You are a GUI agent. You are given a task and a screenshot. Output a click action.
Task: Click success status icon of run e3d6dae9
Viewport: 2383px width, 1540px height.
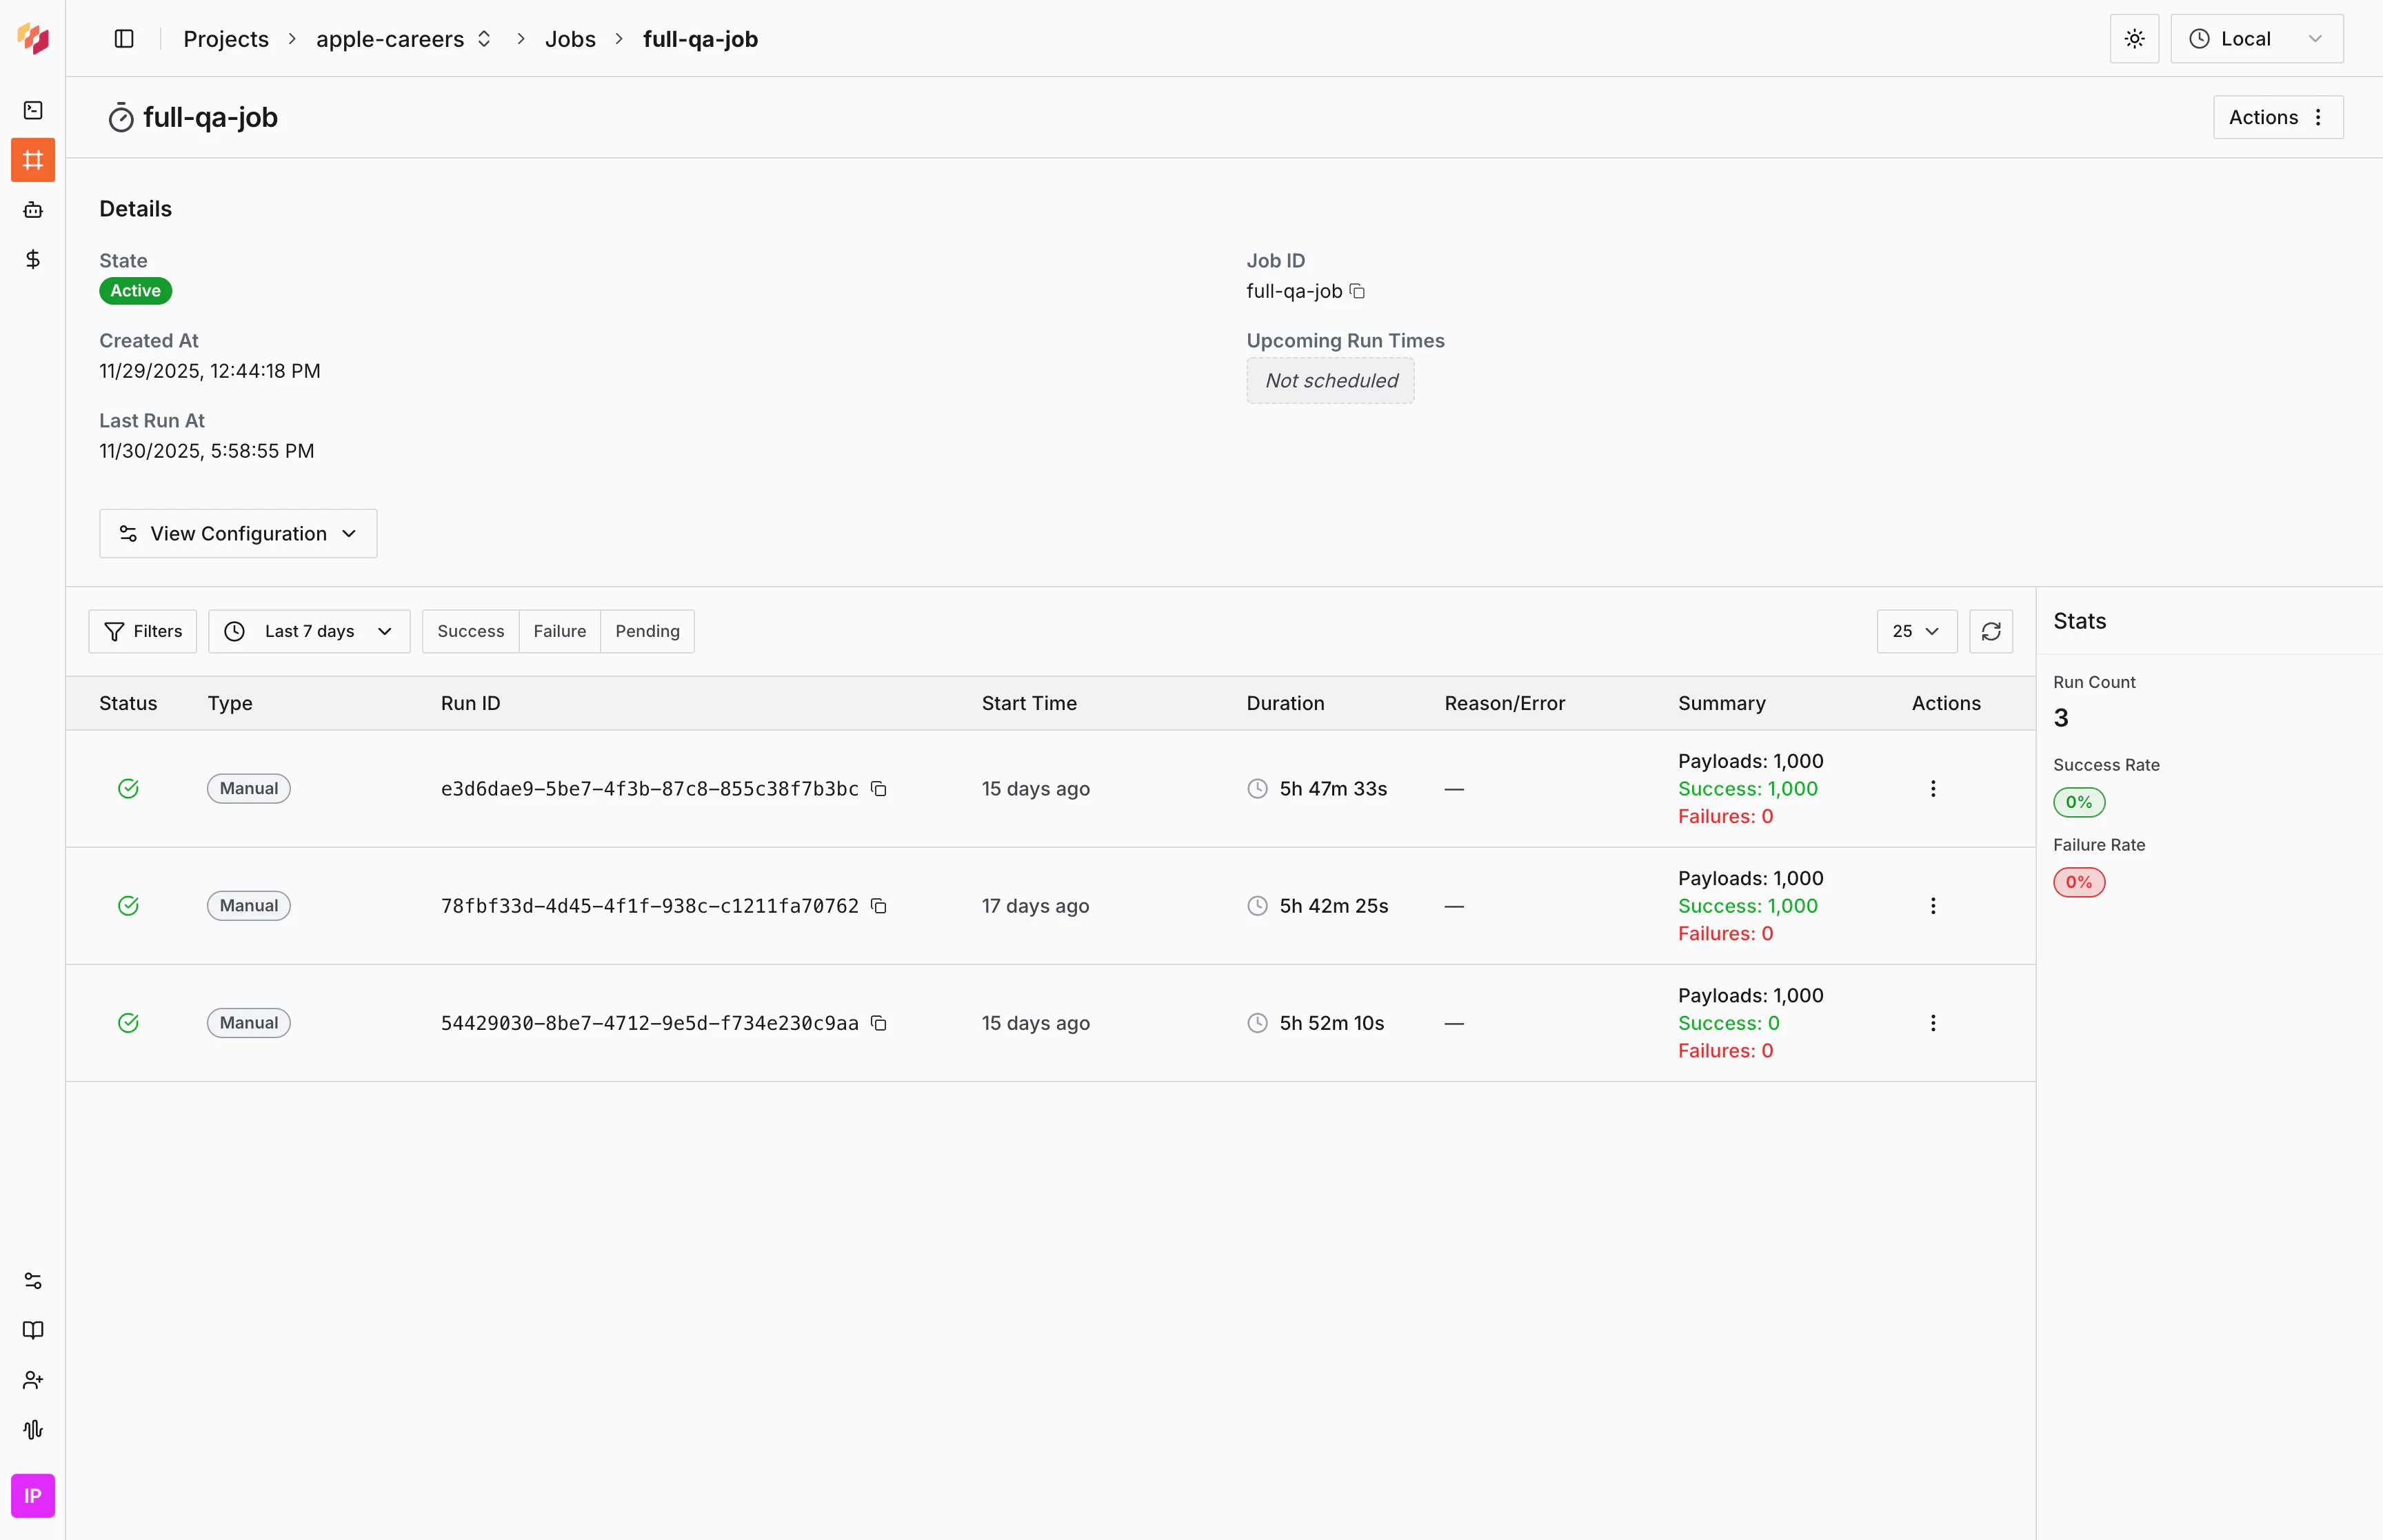[128, 789]
